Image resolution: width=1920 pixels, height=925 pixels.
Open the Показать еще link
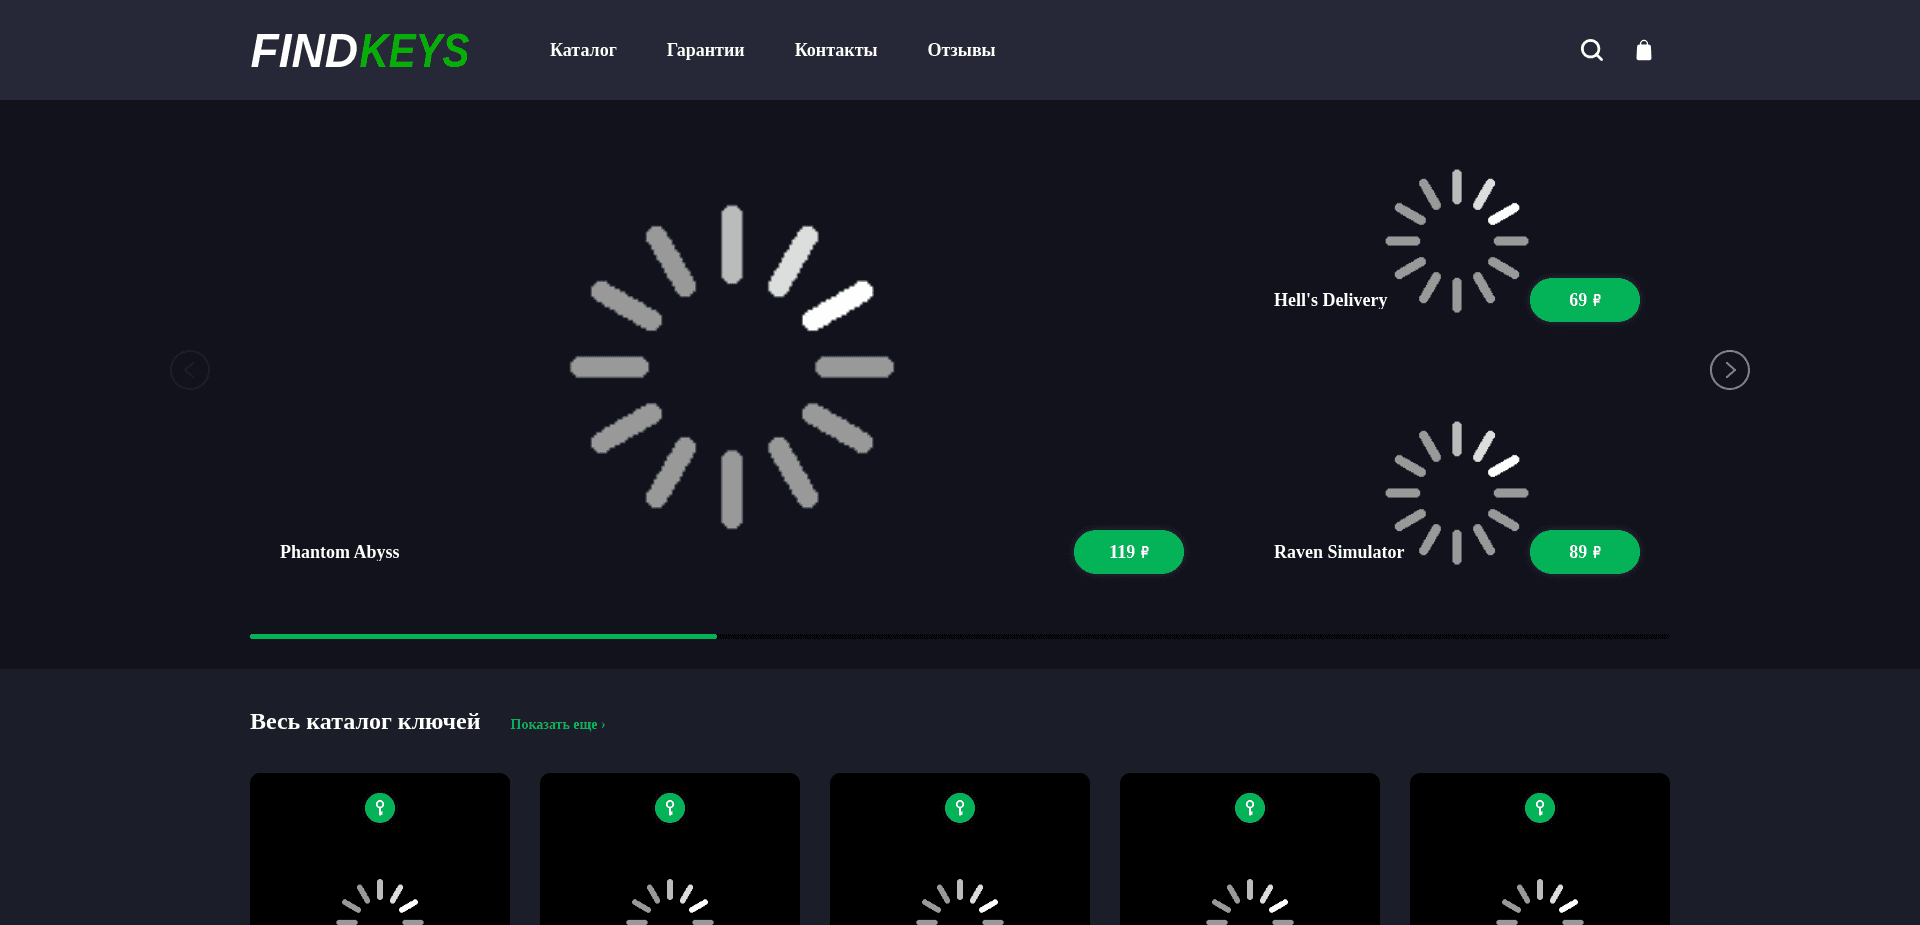pyautogui.click(x=557, y=724)
